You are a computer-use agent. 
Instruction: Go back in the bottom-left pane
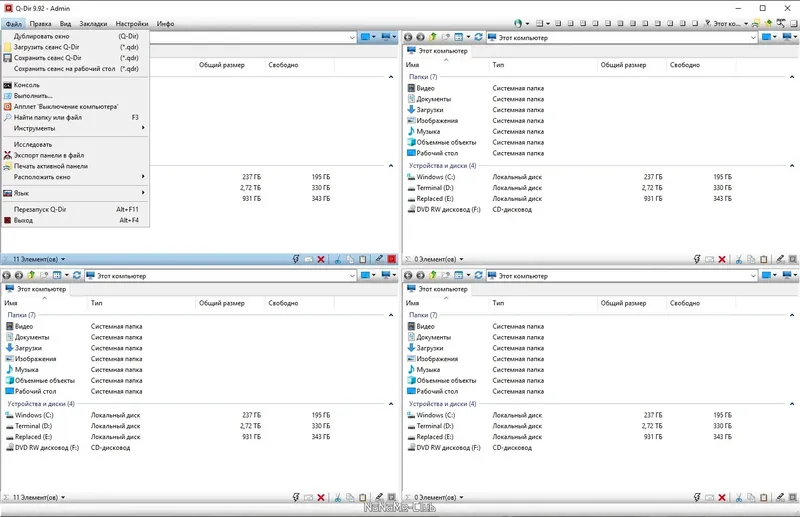coord(6,276)
